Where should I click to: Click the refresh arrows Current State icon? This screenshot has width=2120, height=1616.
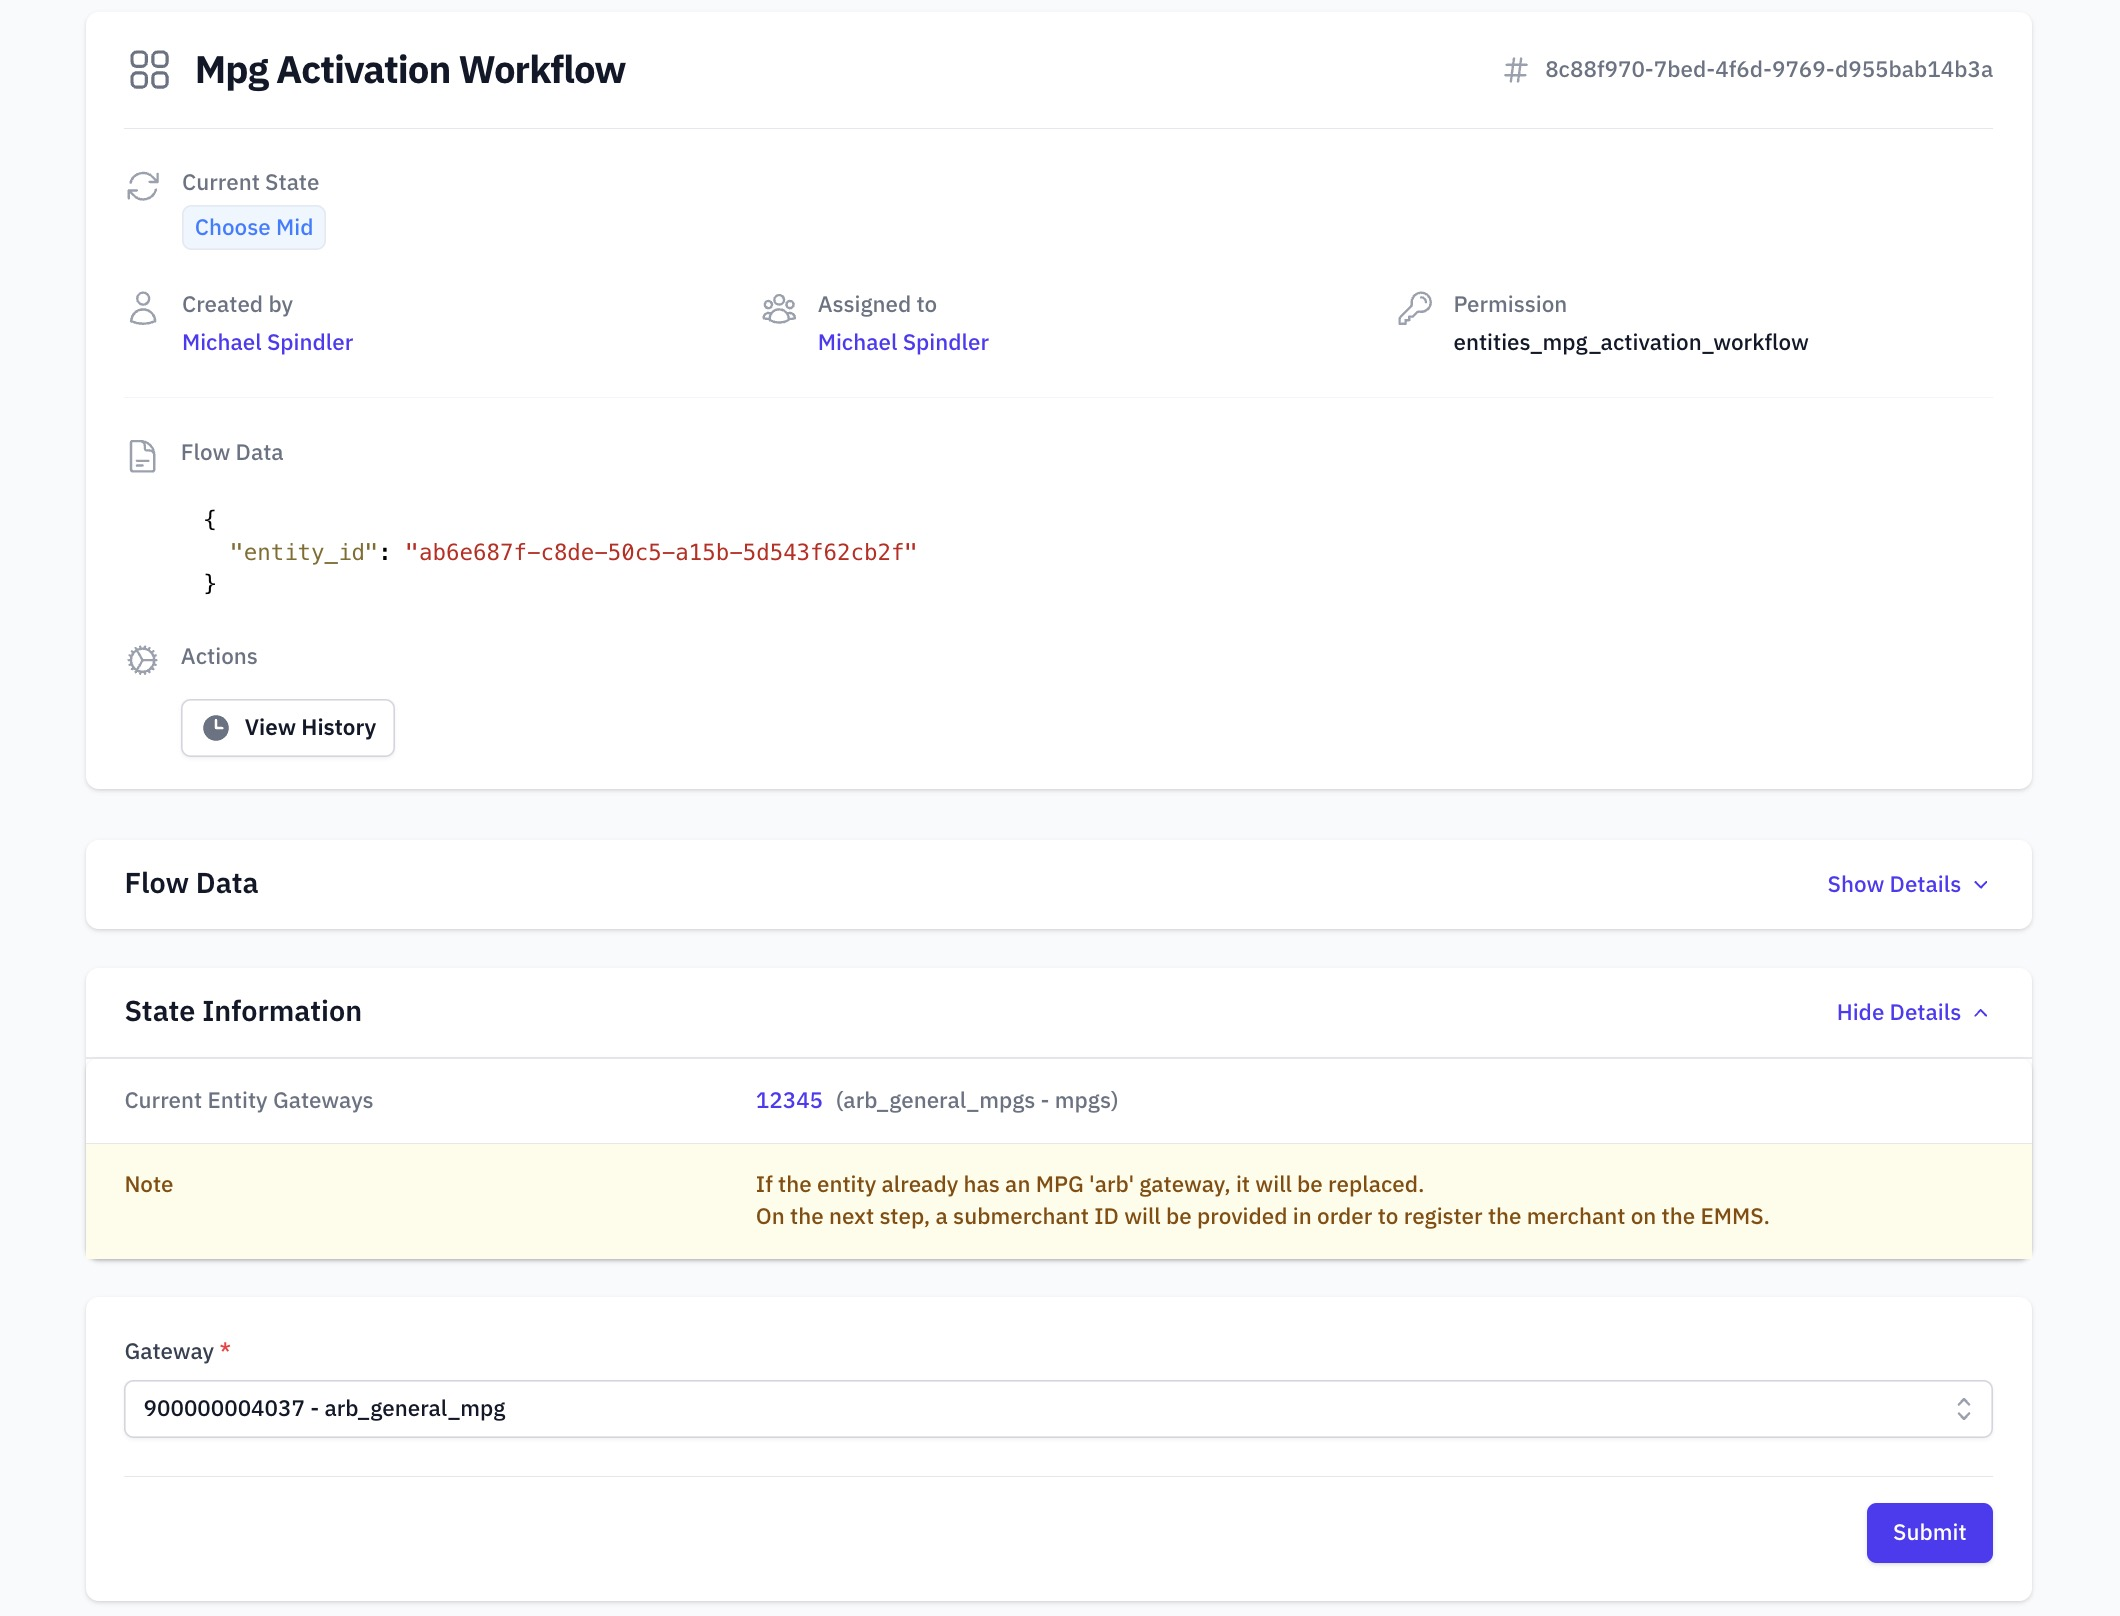tap(143, 186)
